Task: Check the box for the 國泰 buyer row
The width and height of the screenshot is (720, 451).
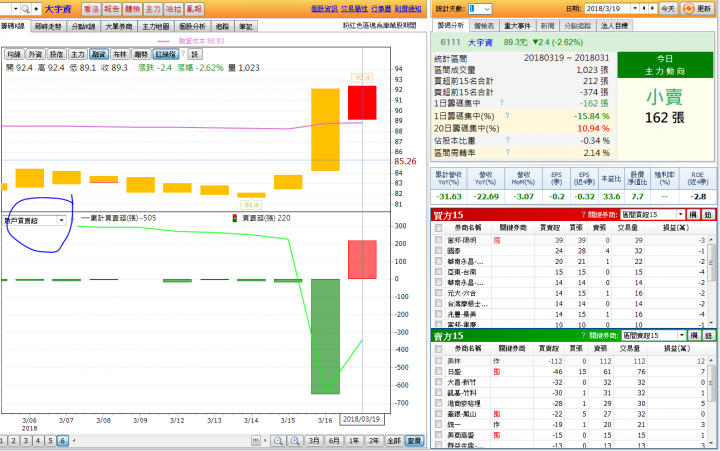Action: point(439,251)
